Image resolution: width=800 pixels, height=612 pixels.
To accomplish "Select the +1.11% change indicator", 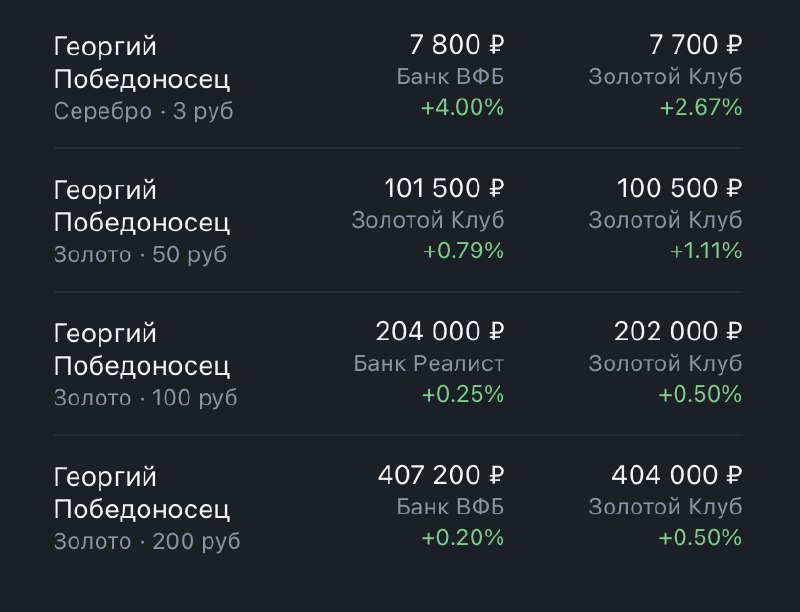I will click(706, 251).
